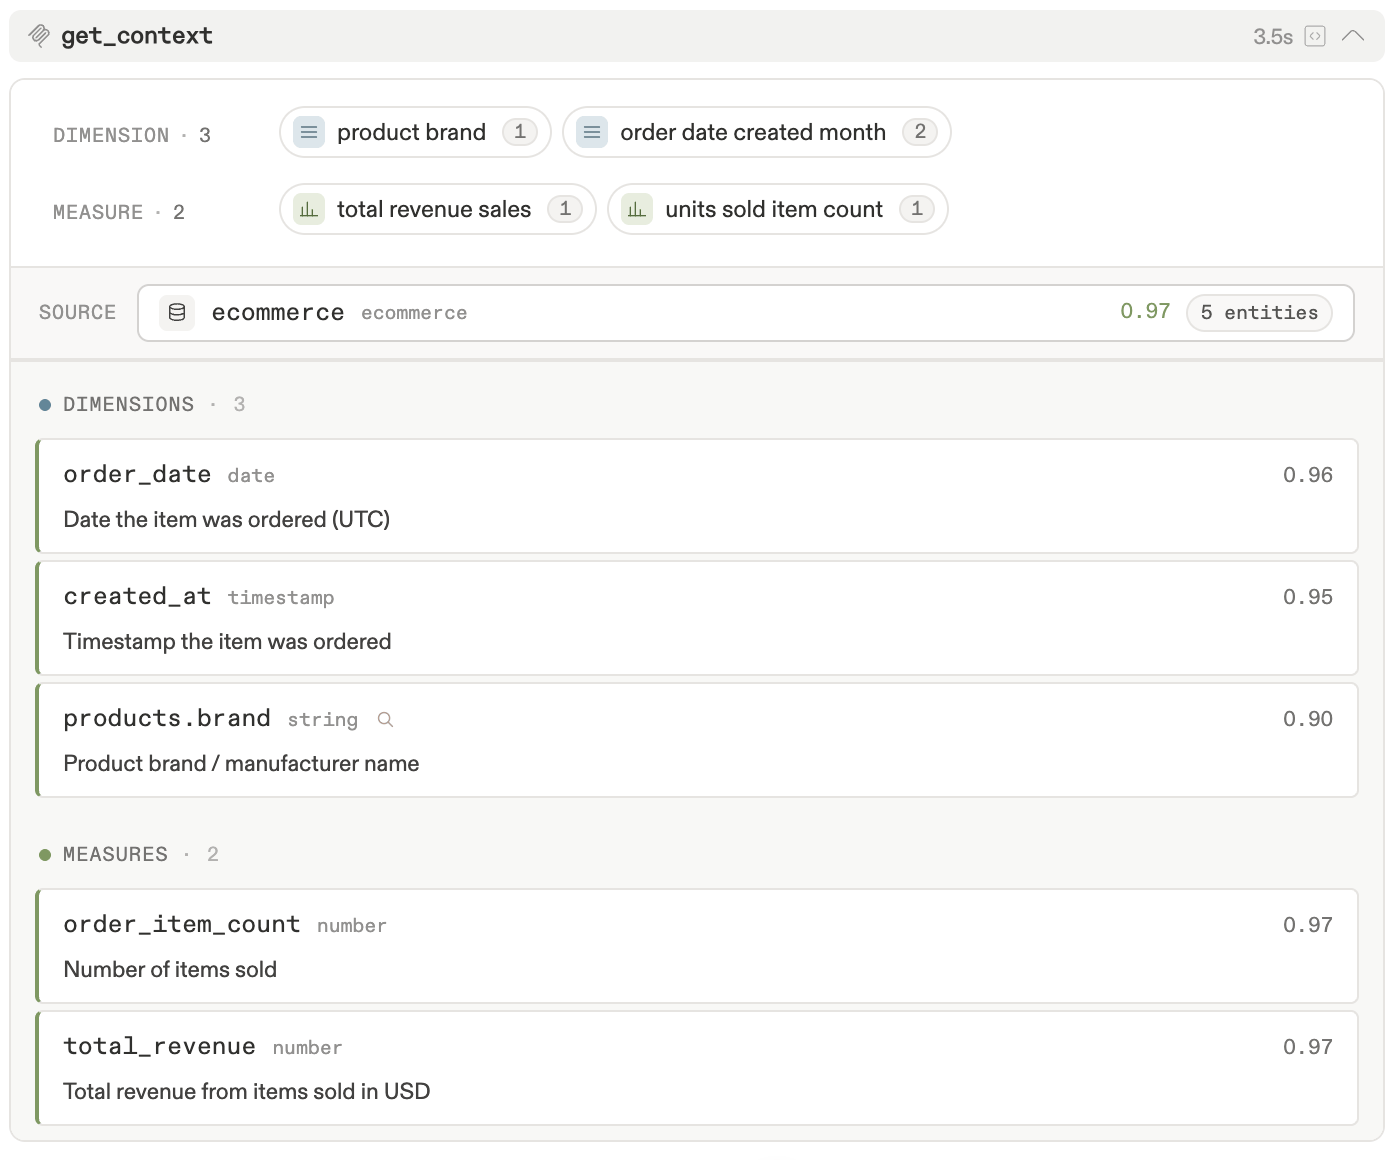Collapse the get_context panel with the chevron
The width and height of the screenshot is (1398, 1160).
point(1353,36)
